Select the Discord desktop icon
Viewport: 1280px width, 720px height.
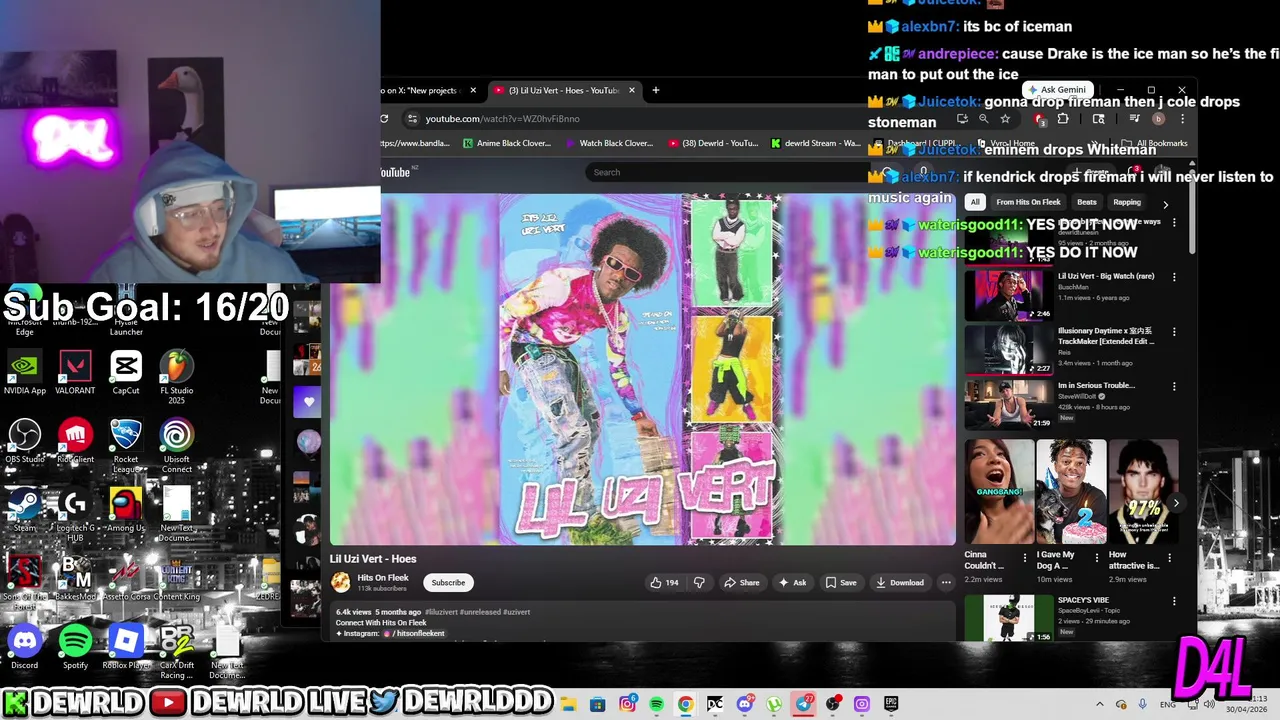(24, 647)
